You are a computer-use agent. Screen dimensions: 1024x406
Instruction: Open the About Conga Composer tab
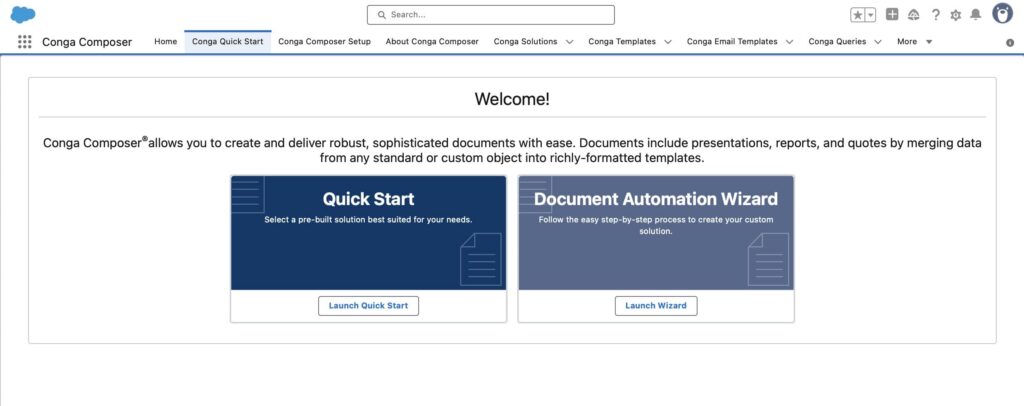433,42
